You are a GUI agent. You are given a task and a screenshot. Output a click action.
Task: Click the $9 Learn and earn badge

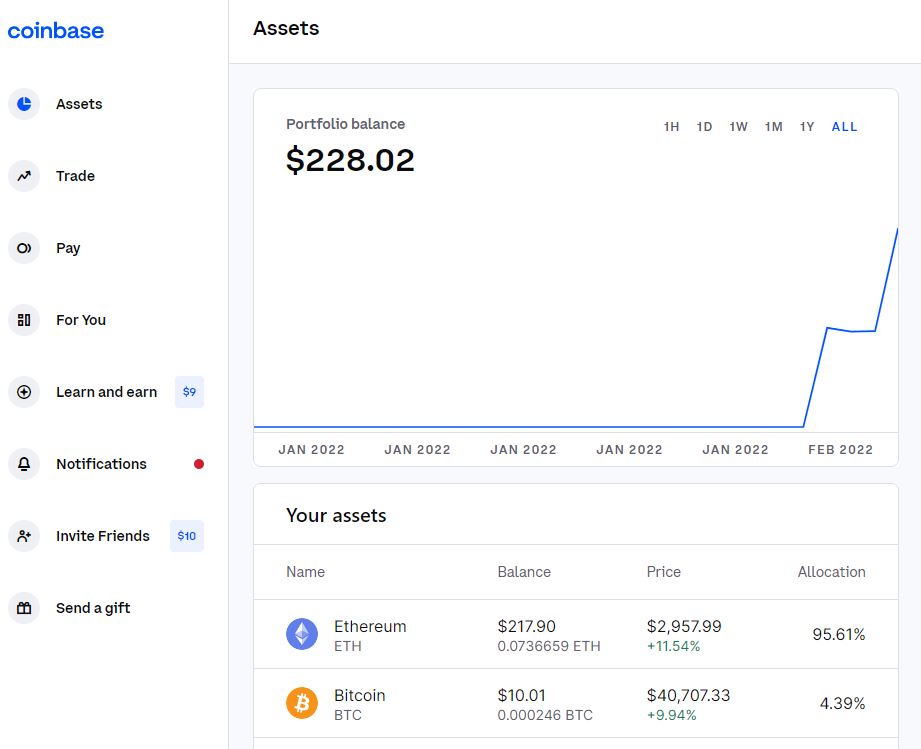[189, 392]
